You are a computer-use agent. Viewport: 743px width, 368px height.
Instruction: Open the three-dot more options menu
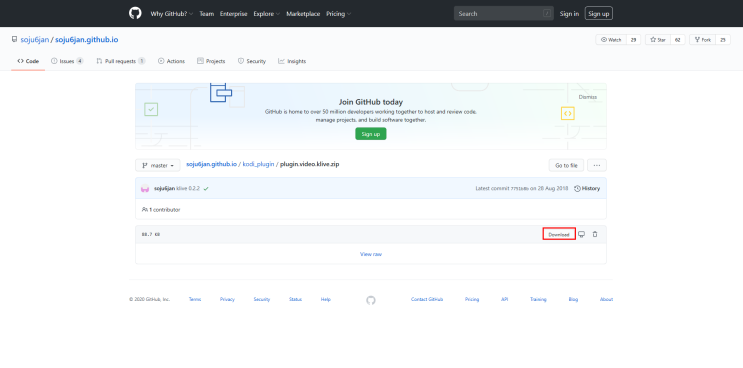pos(597,165)
